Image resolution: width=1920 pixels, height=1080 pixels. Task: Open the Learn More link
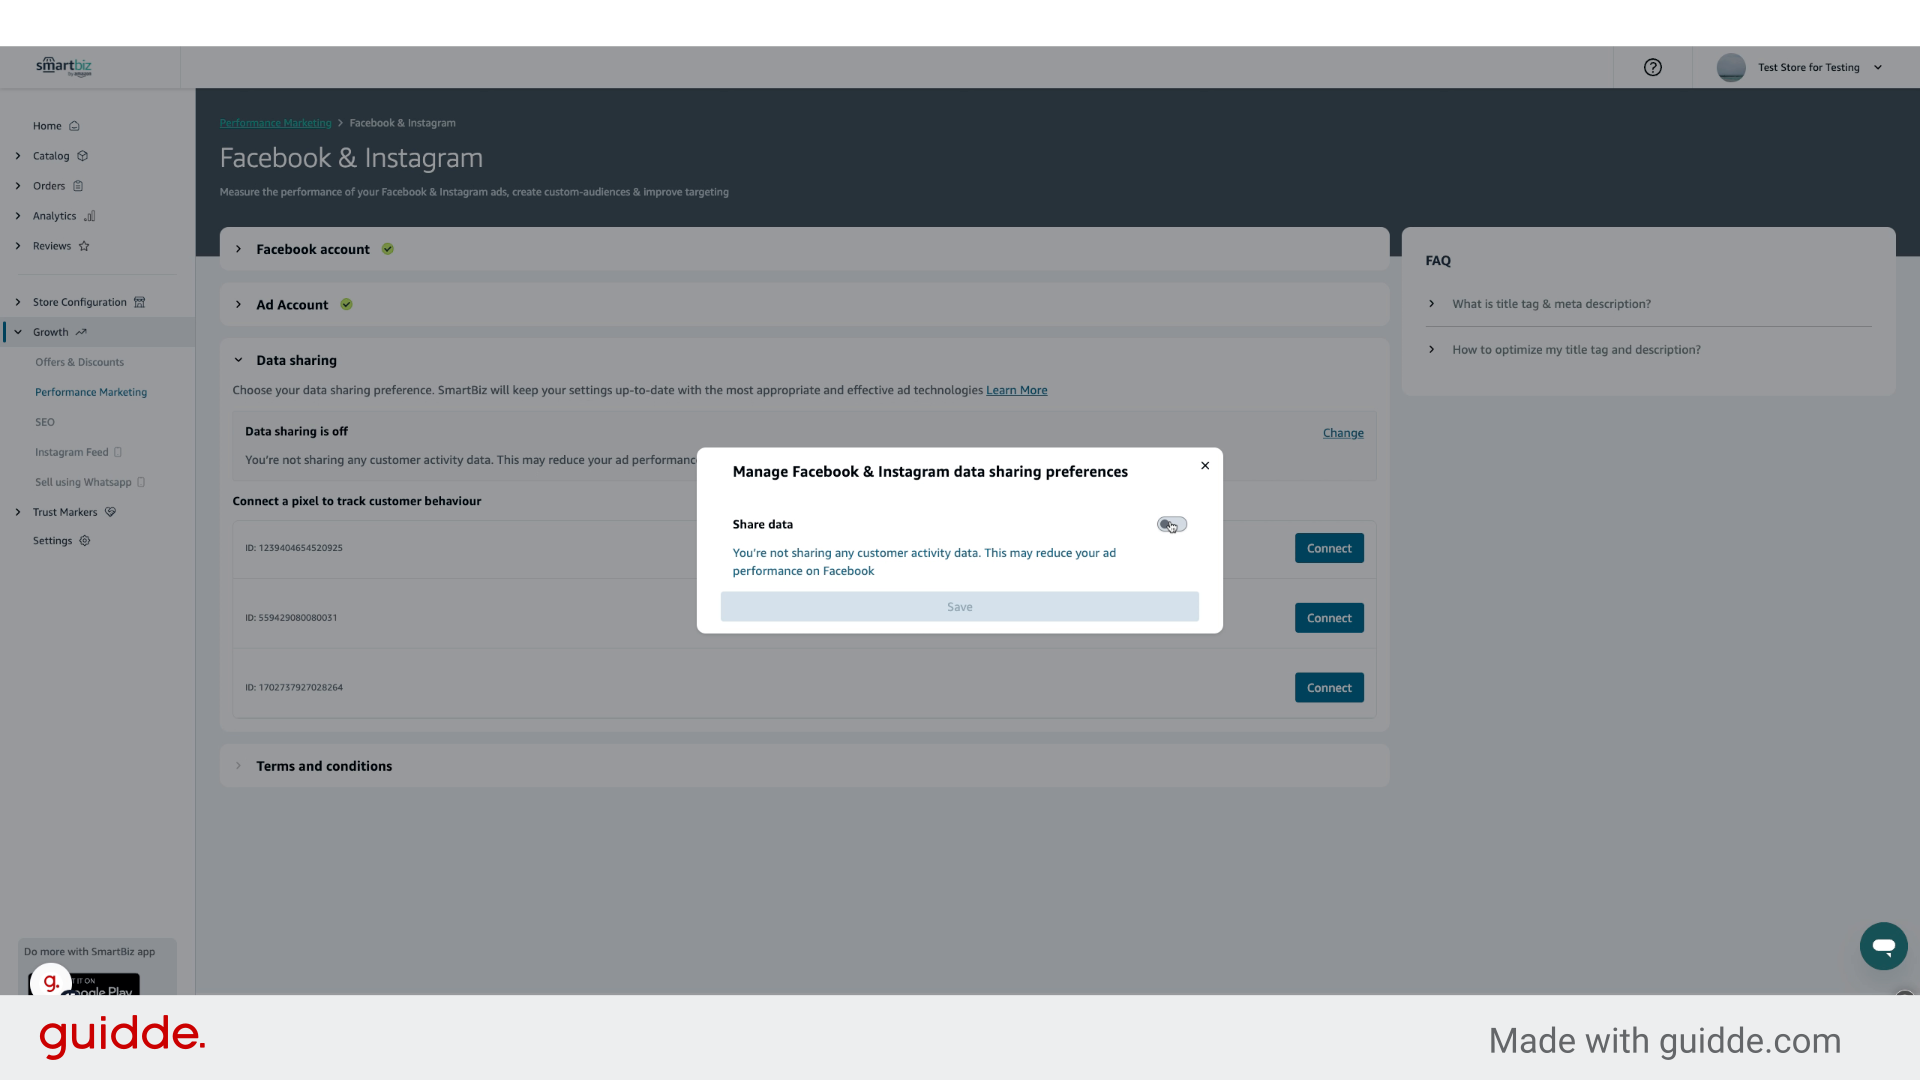[x=1016, y=390]
